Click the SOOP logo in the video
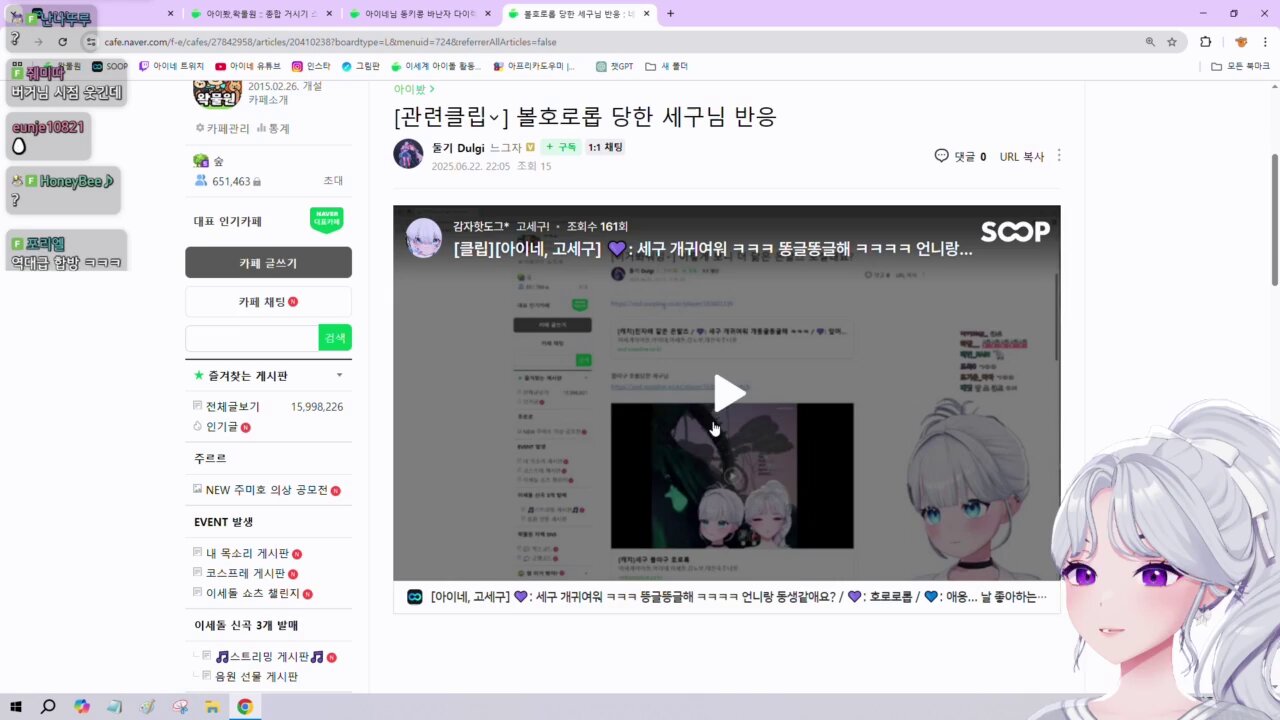Image resolution: width=1280 pixels, height=720 pixels. click(x=1015, y=232)
